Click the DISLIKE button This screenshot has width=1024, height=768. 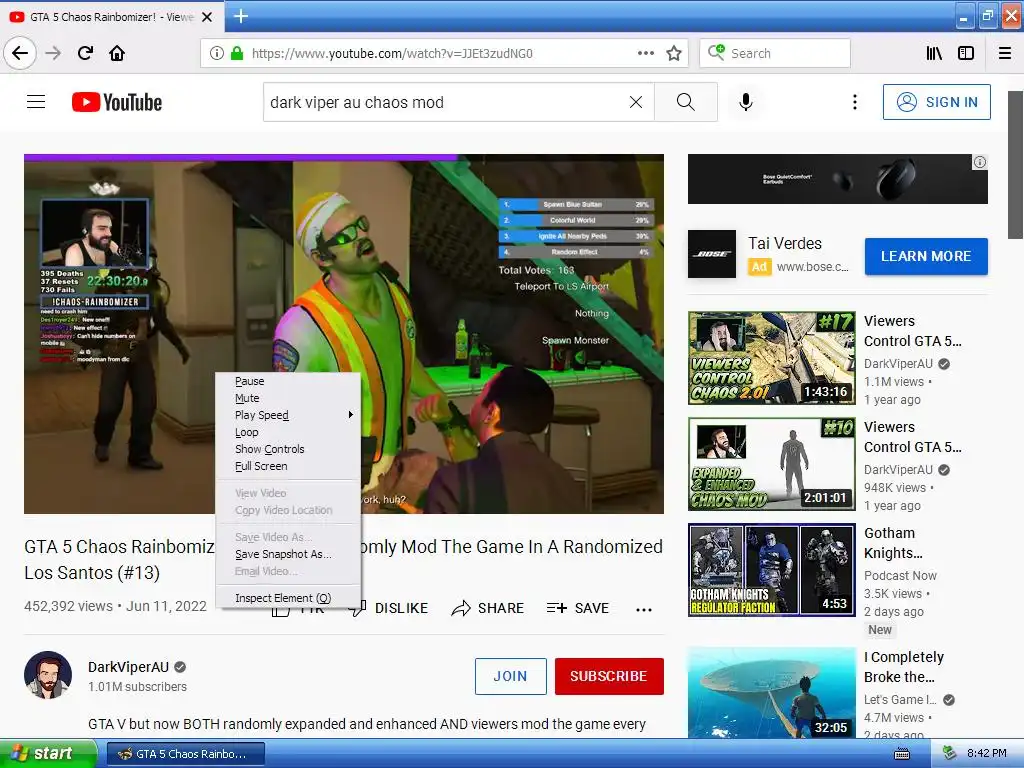(390, 609)
